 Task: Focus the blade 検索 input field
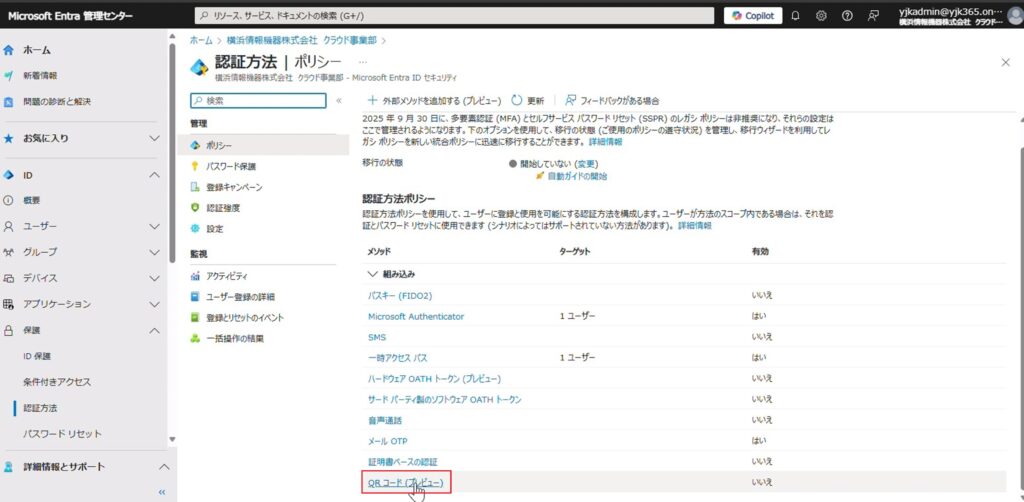(x=258, y=101)
